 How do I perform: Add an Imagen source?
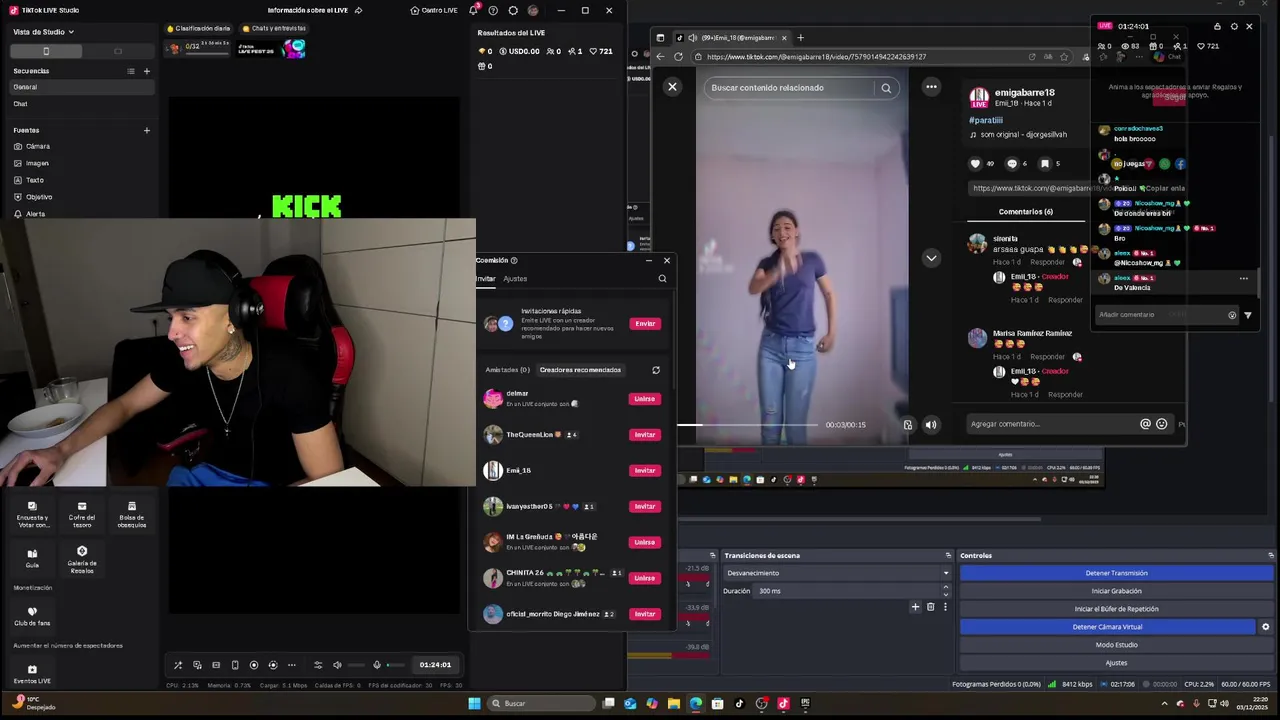pyautogui.click(x=31, y=163)
